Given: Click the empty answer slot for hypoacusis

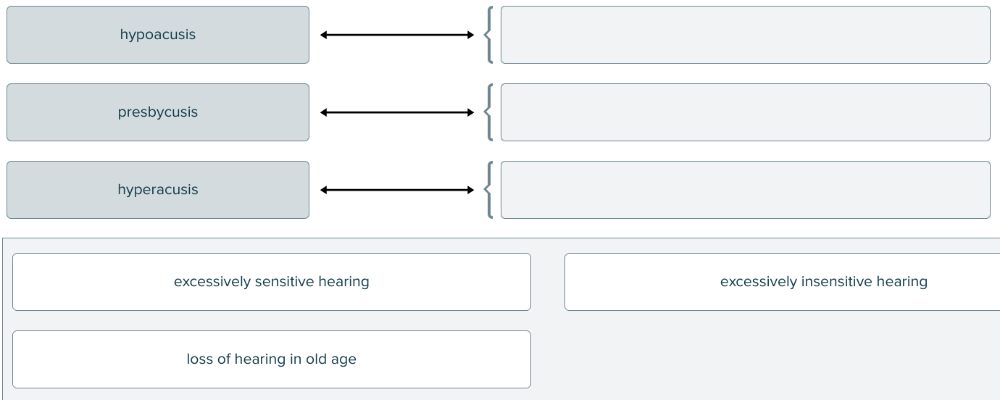Looking at the screenshot, I should click(745, 35).
